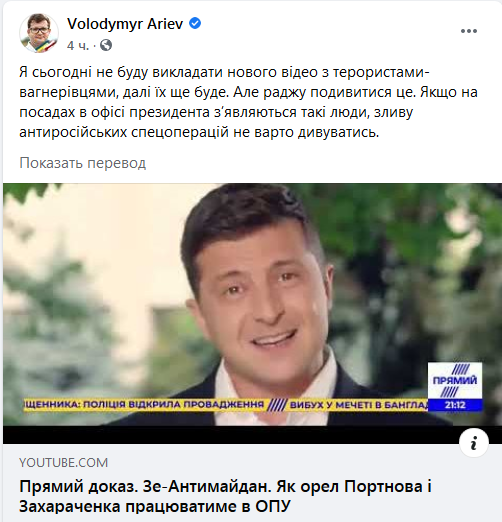Click the globe public-audience icon
The image size is (502, 522).
pyautogui.click(x=106, y=45)
